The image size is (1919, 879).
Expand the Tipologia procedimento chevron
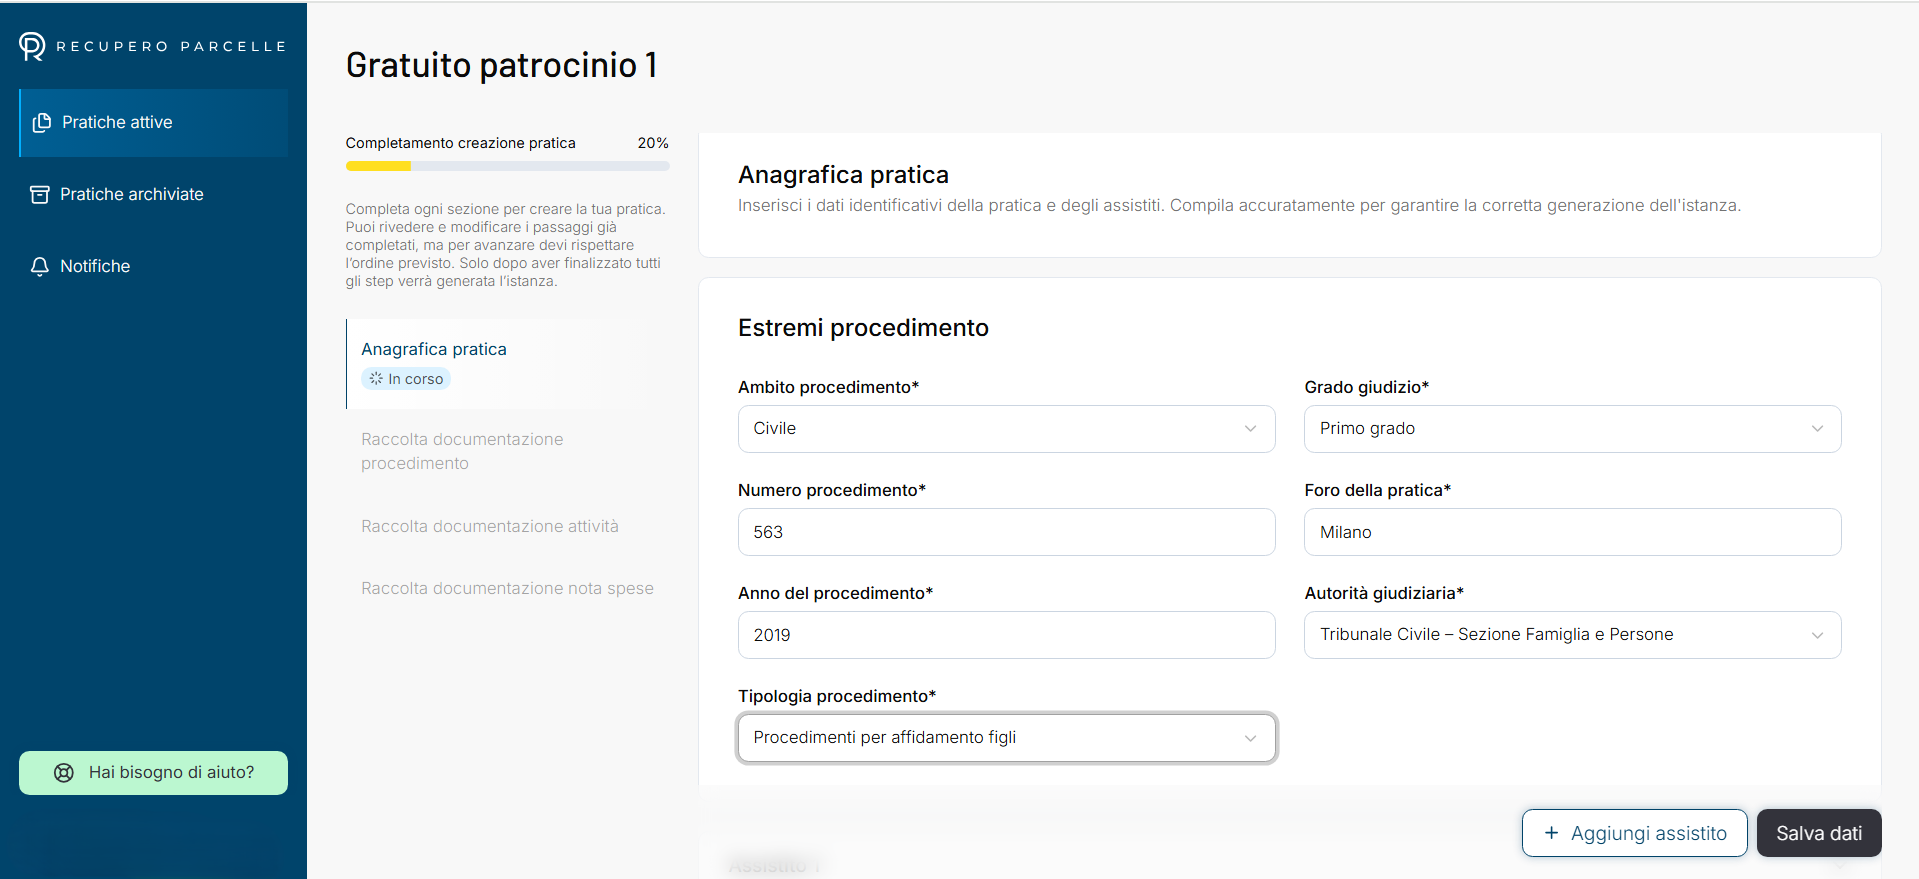[x=1250, y=738]
